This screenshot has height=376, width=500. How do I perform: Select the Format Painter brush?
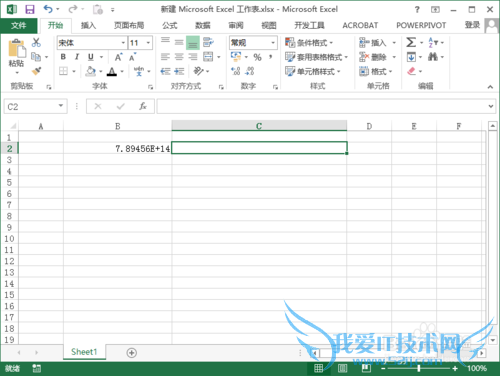[36, 71]
